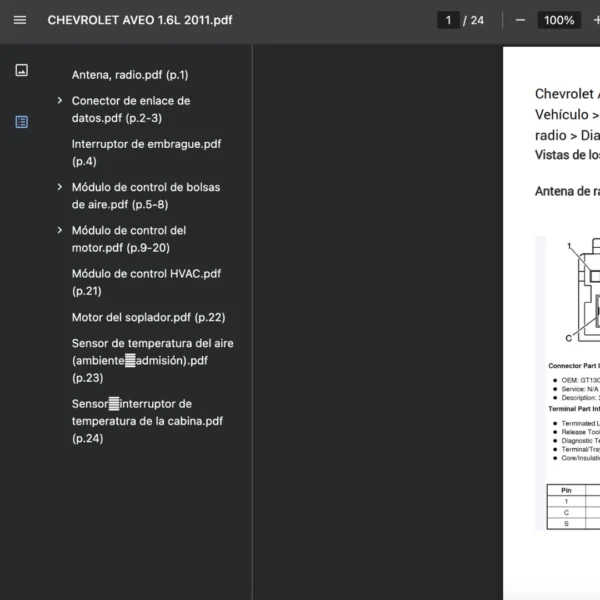Open Conector de enlace de datos.pdf bookmark
The width and height of the screenshot is (600, 600).
click(x=131, y=109)
